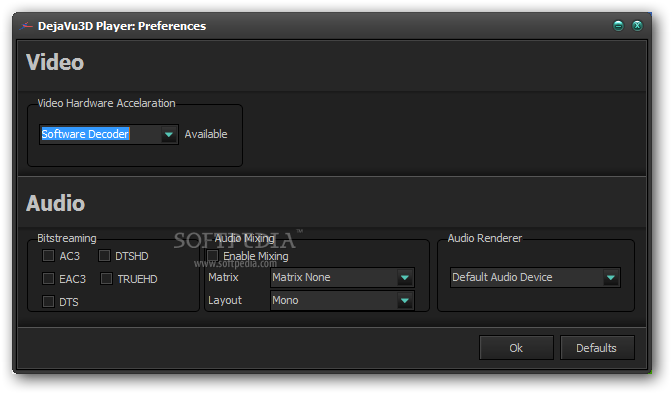
Task: Expand the Matrix None dropdown arrow
Action: point(405,278)
